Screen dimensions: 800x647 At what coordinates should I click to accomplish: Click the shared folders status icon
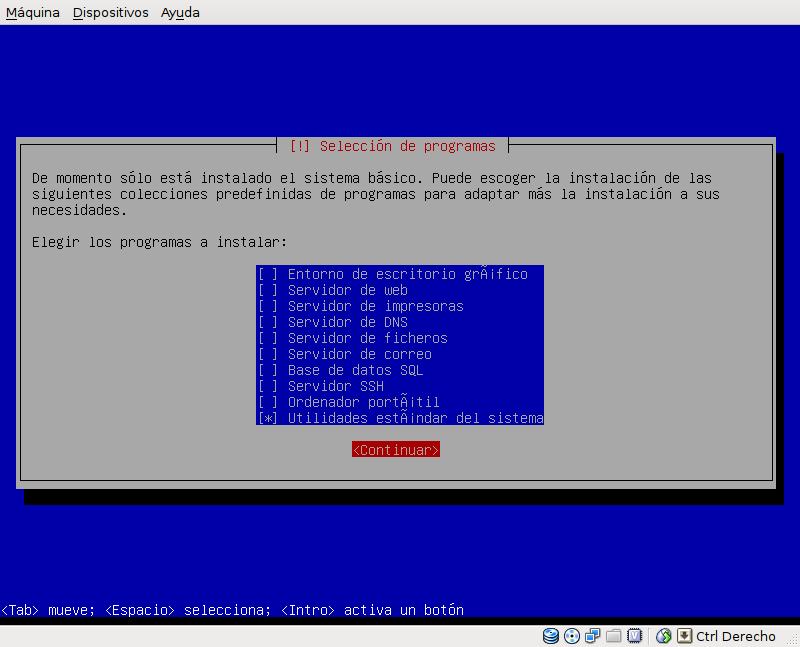(x=613, y=636)
